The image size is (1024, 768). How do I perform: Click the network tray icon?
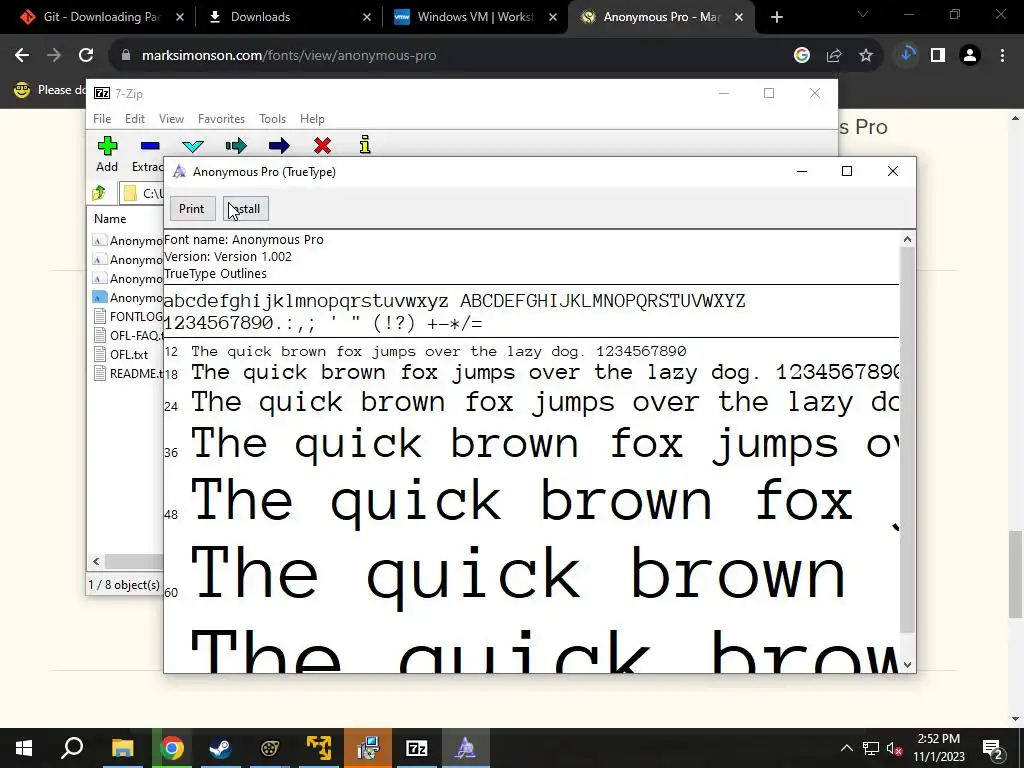coord(871,748)
